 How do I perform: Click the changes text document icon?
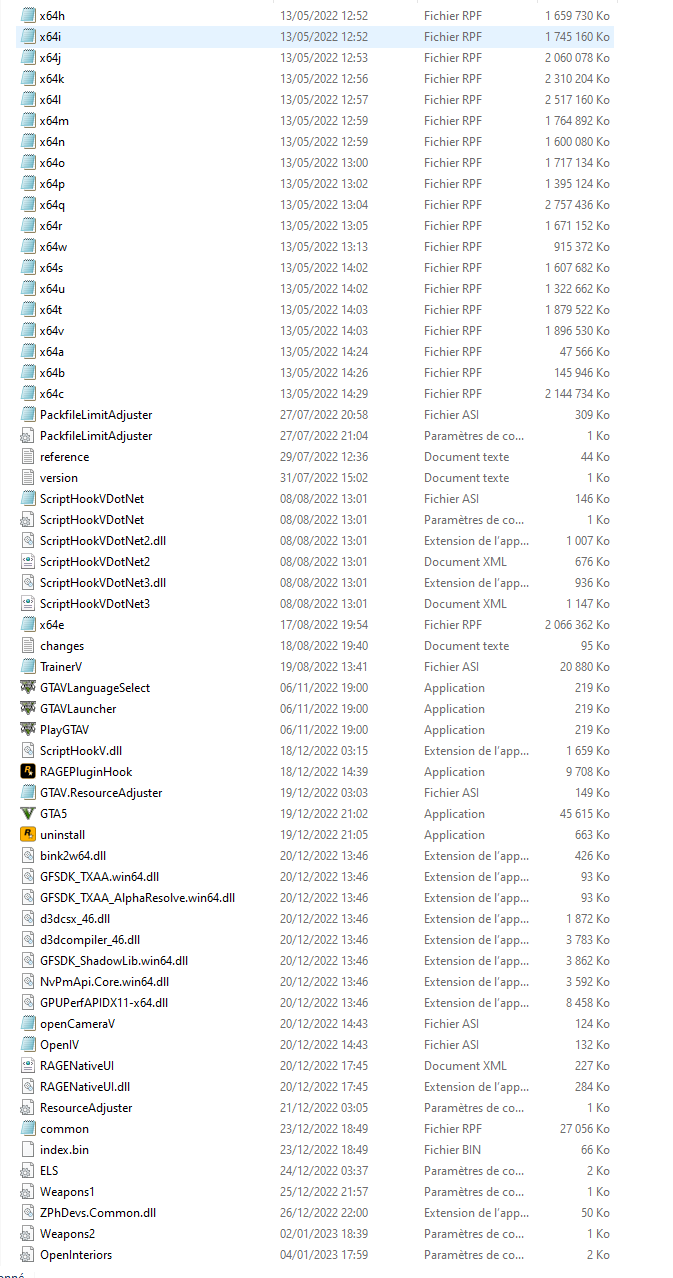point(28,645)
